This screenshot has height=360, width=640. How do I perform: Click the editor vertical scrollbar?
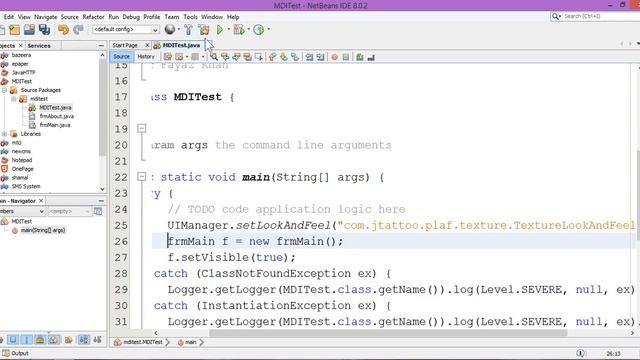[x=638, y=195]
